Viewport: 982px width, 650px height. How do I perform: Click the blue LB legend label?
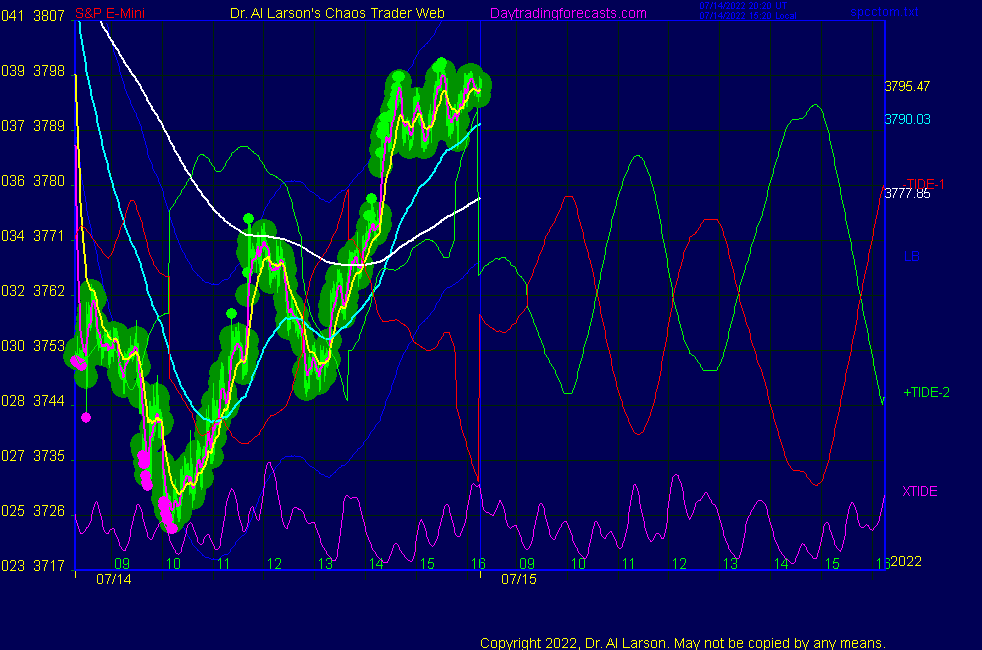[x=912, y=257]
